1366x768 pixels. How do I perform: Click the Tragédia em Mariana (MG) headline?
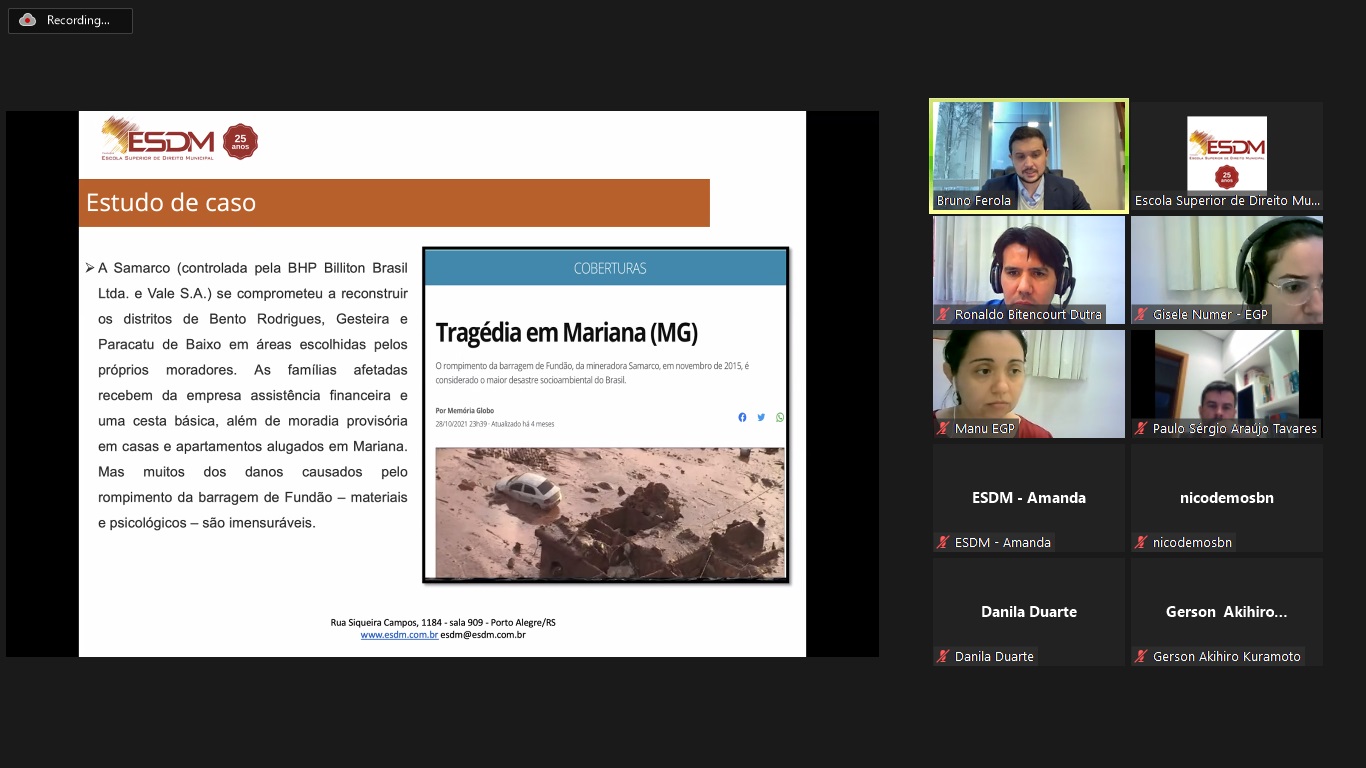tap(567, 332)
